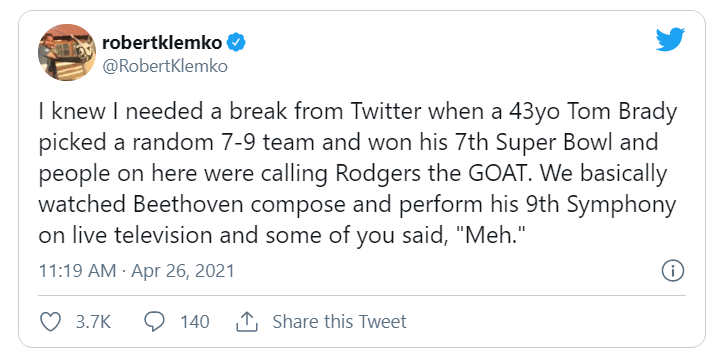The width and height of the screenshot is (721, 362).
Task: Click the 'Share this Tweet' link
Action: pyautogui.click(x=339, y=322)
